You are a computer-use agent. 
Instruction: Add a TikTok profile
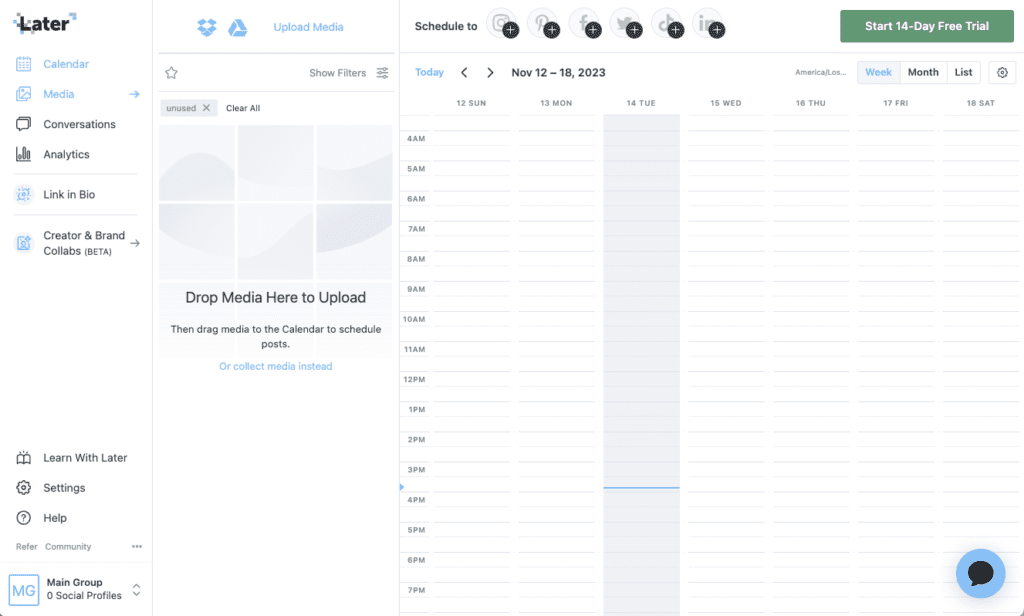(x=667, y=25)
